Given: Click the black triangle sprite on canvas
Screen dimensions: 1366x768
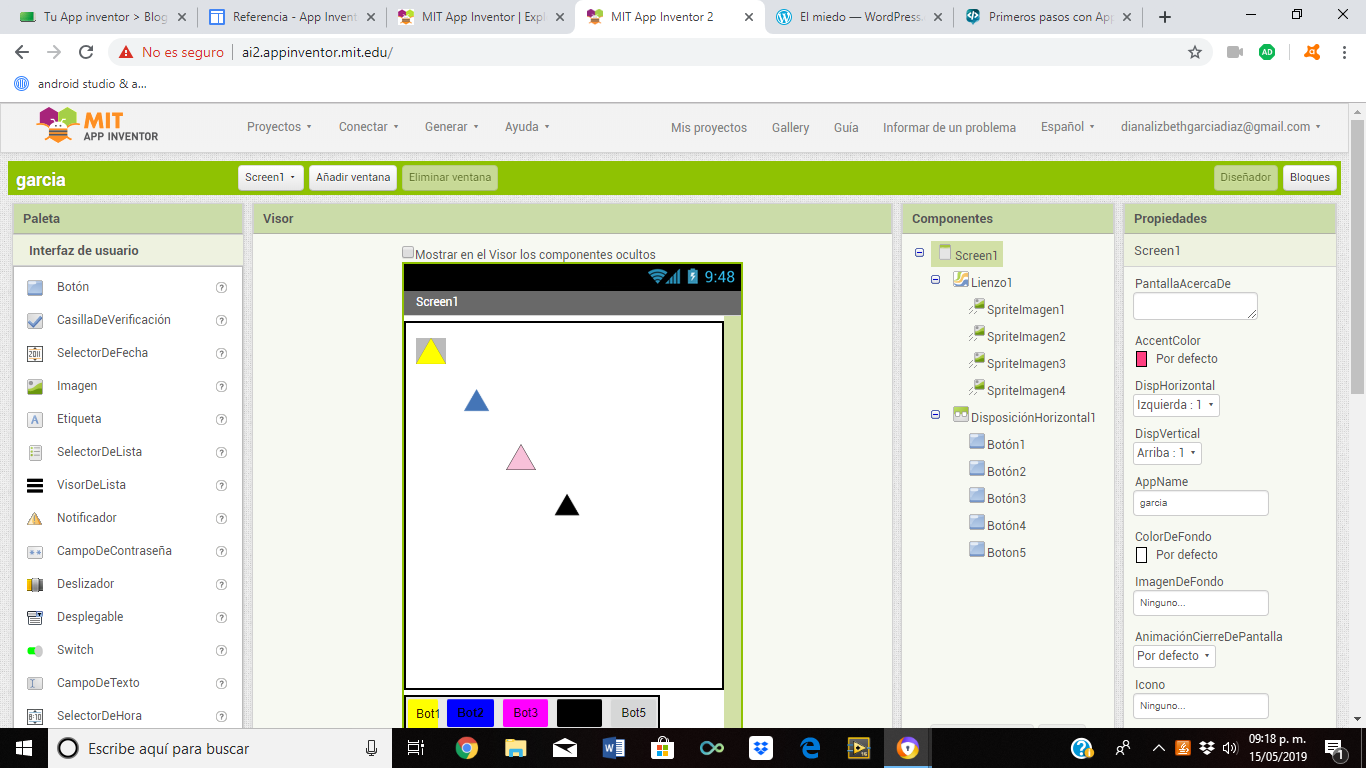Looking at the screenshot, I should click(567, 505).
